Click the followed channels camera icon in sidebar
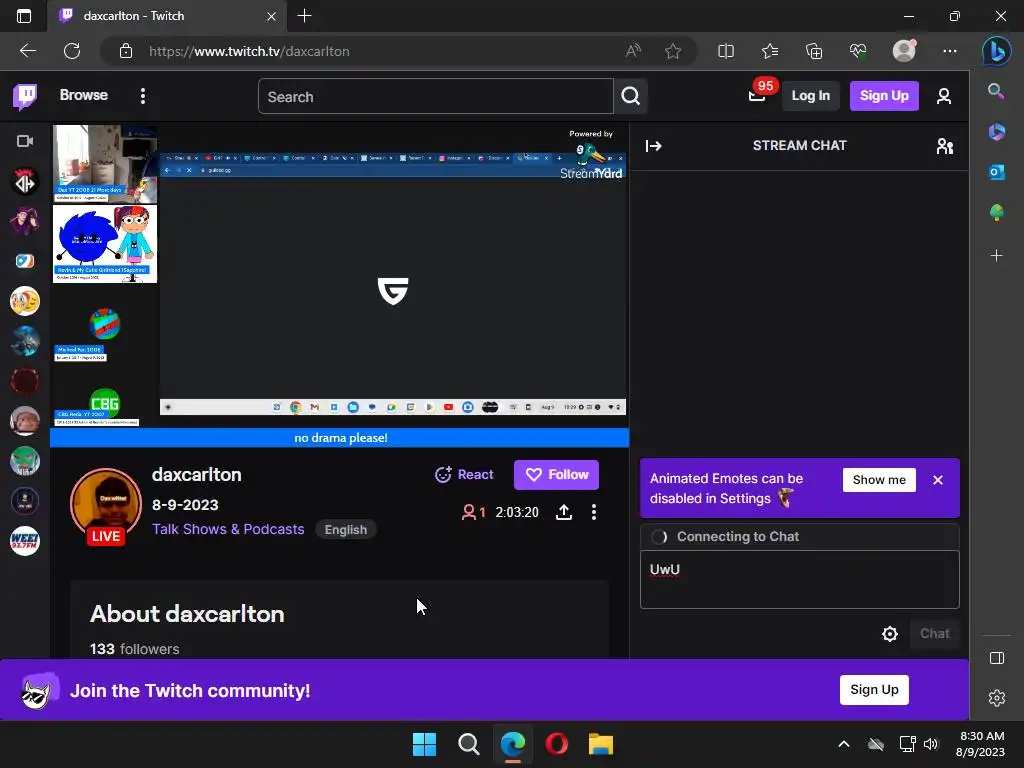This screenshot has height=768, width=1024. tap(25, 141)
